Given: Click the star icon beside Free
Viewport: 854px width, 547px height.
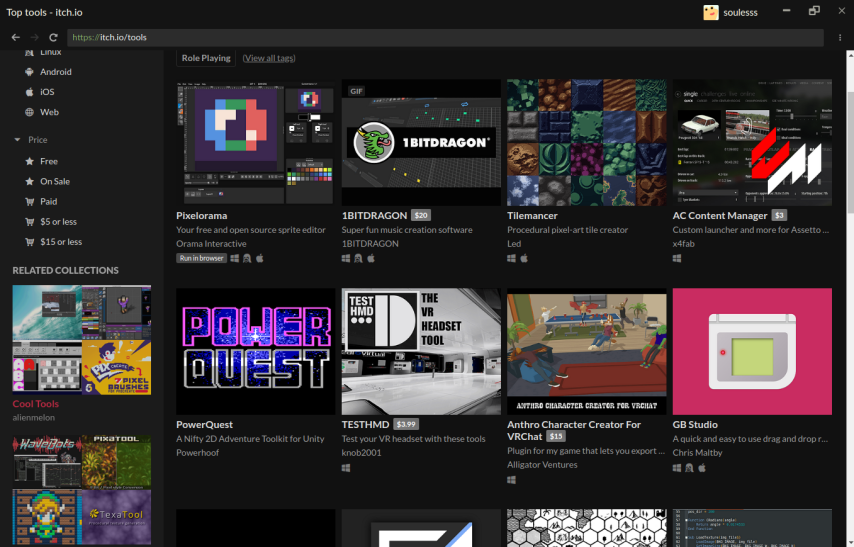Looking at the screenshot, I should point(29,161).
